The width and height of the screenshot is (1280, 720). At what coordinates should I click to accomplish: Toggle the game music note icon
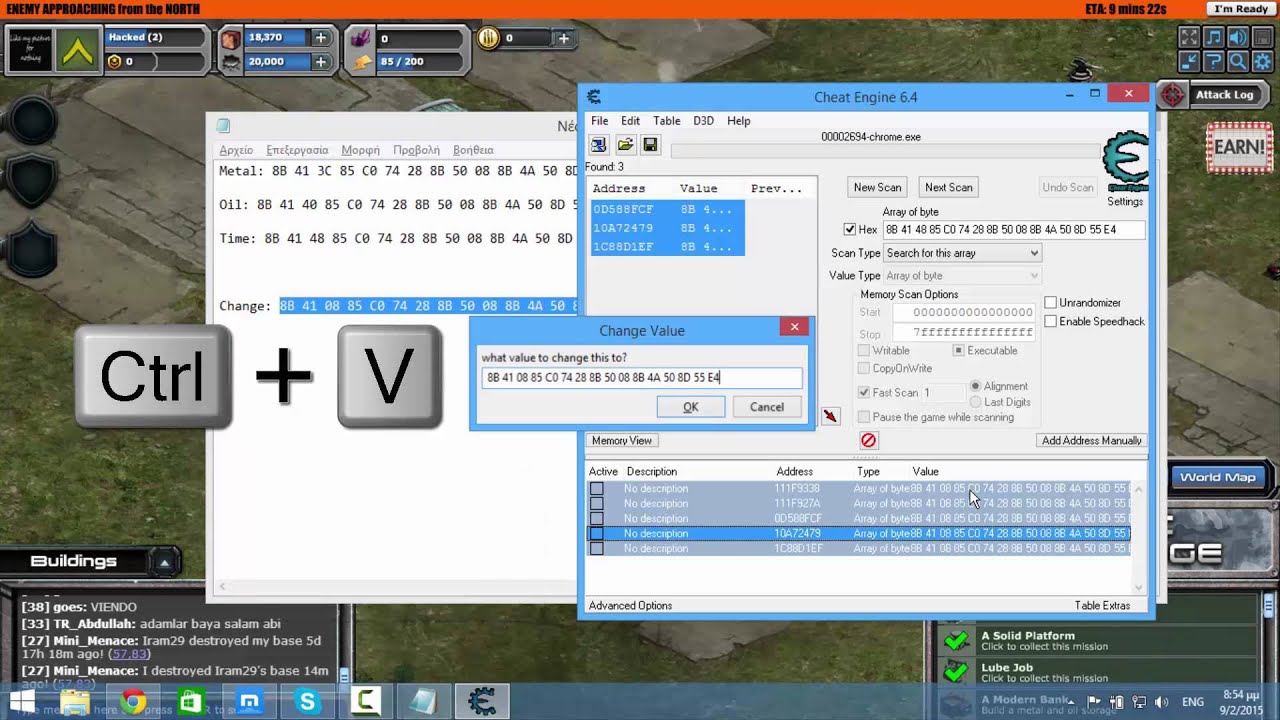coord(1213,38)
